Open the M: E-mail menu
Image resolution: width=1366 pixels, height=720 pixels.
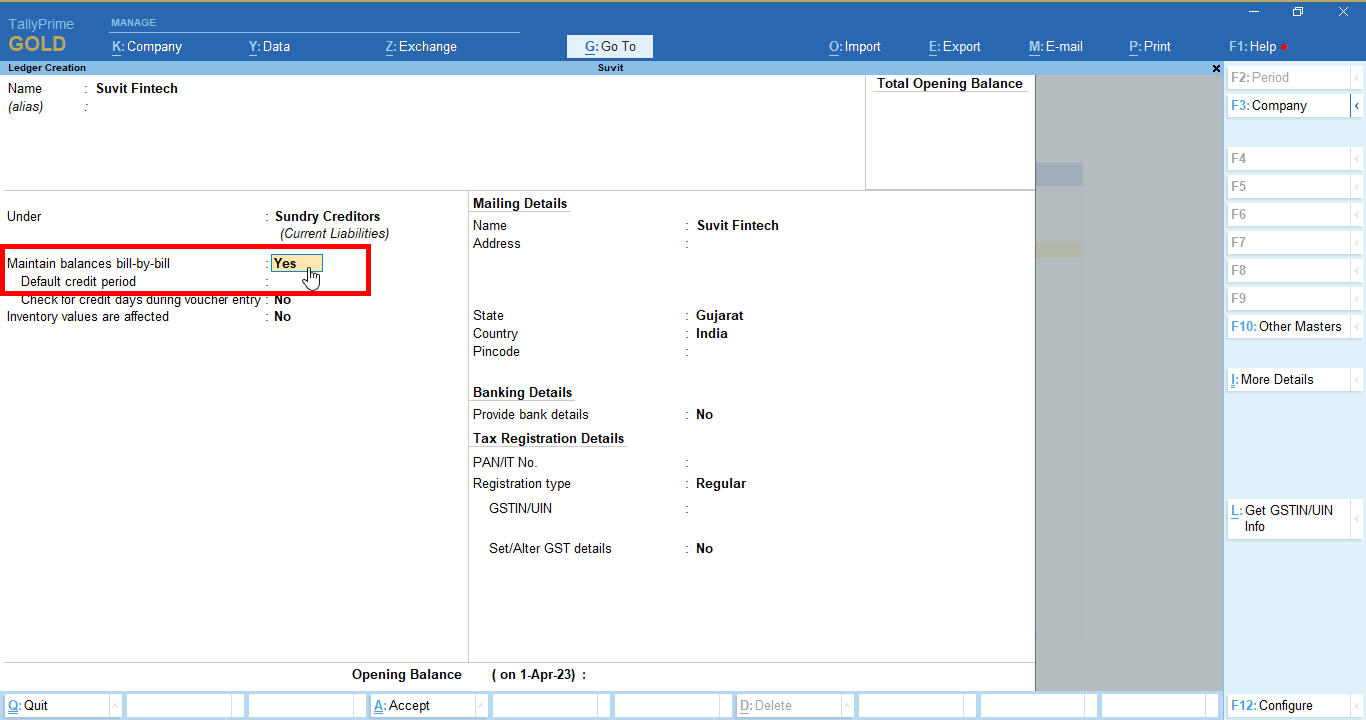pos(1056,46)
